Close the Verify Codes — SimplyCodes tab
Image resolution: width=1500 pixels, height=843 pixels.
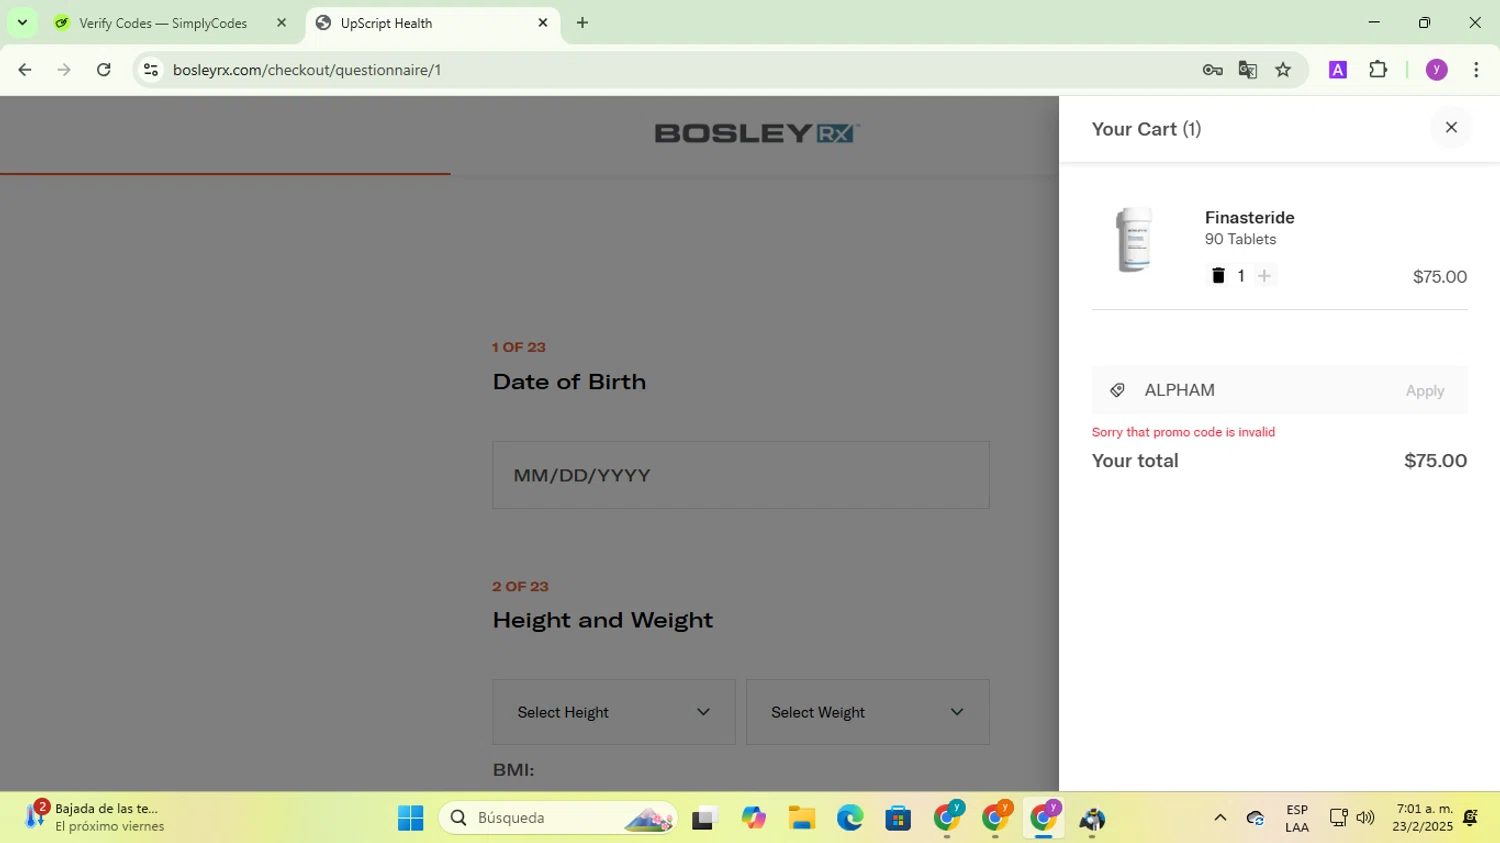[x=281, y=23]
